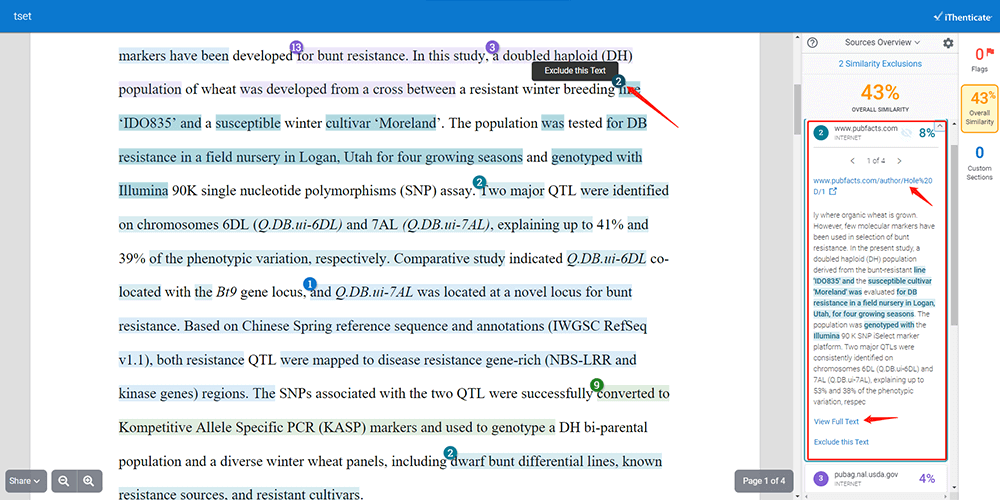Select the Flags tab
Screen dimensions: 1000x500
(980, 57)
